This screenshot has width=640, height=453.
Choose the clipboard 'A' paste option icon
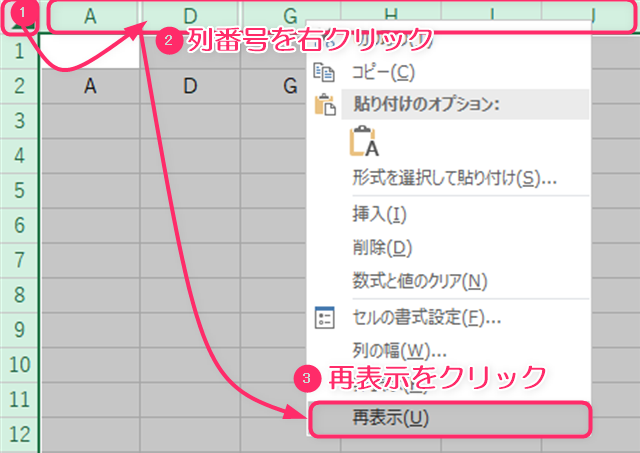point(366,143)
